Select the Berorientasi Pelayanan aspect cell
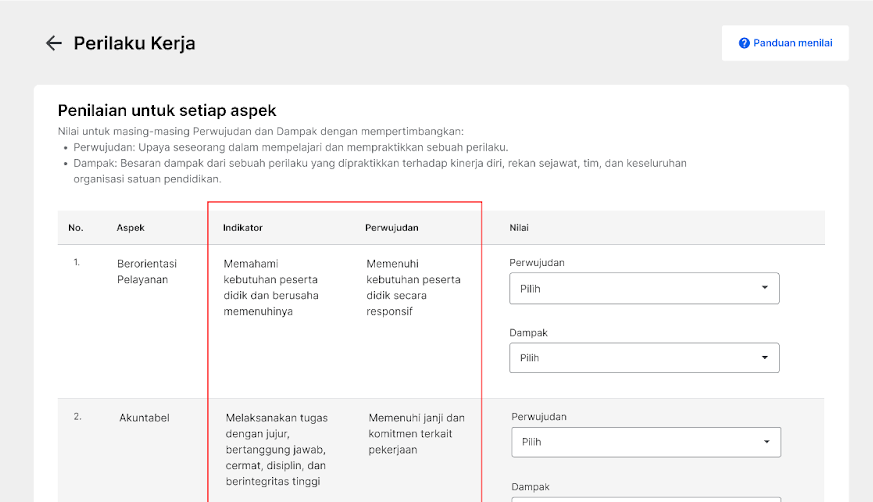The image size is (873, 502). click(146, 271)
